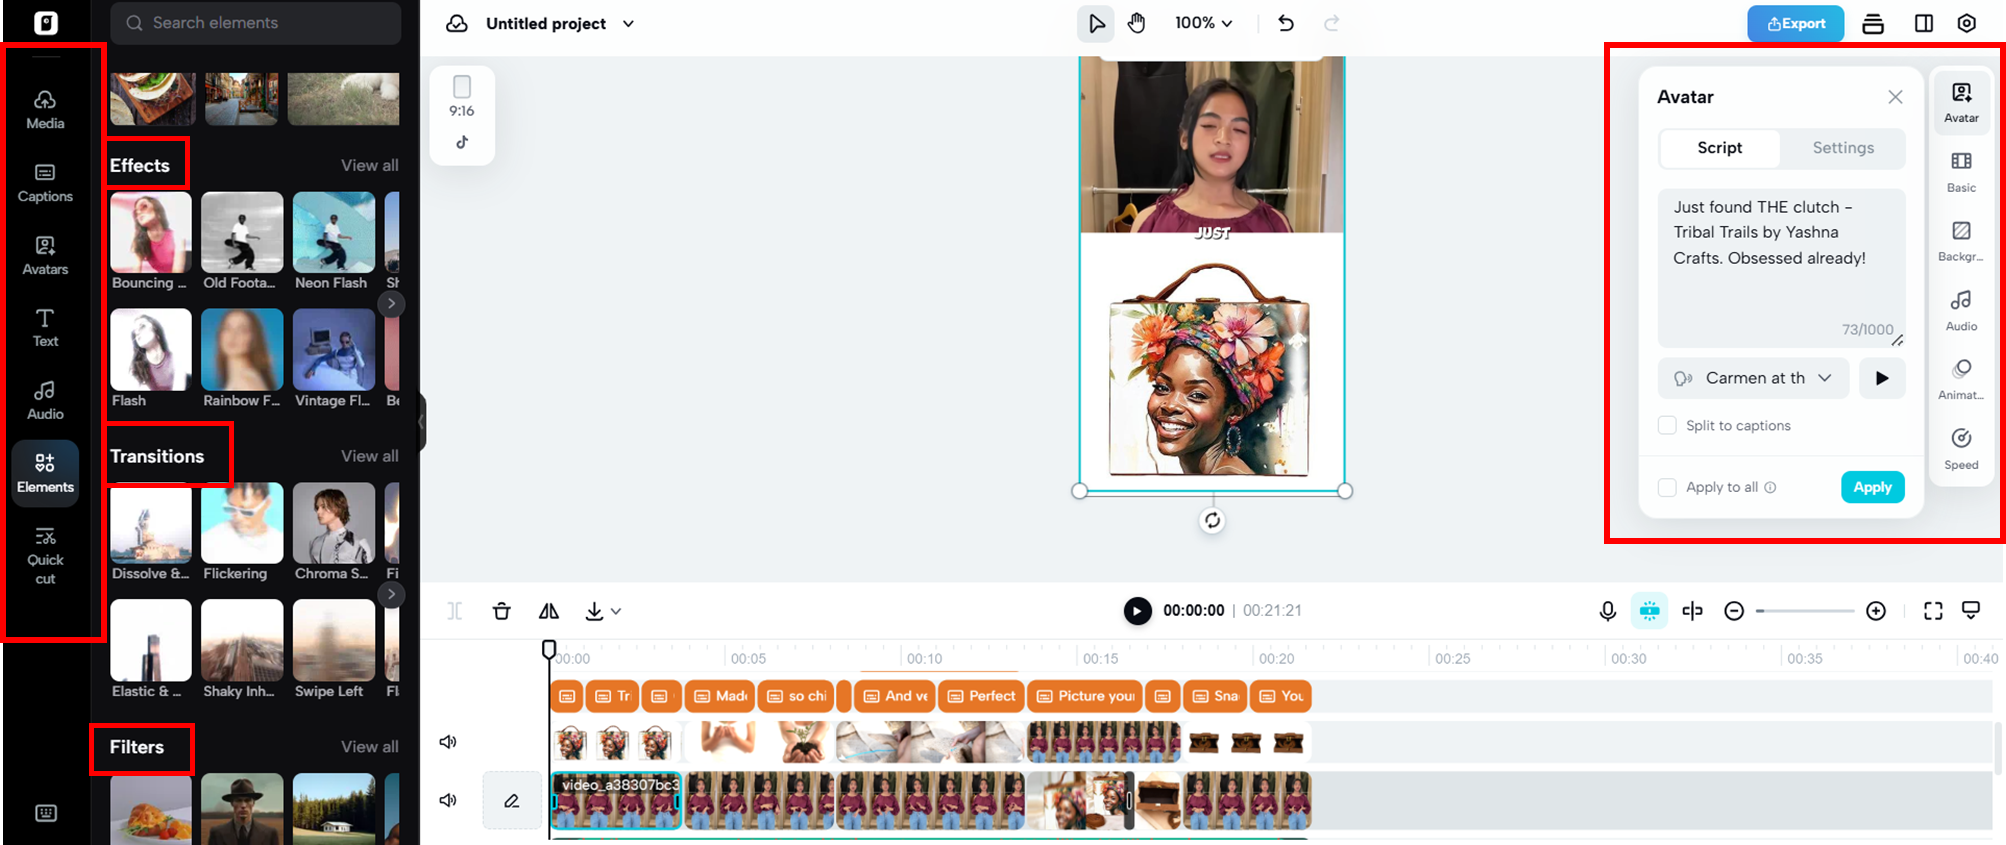Screen dimensions: 2006x845
Task: Open the Quick cut tool
Action: tap(45, 555)
